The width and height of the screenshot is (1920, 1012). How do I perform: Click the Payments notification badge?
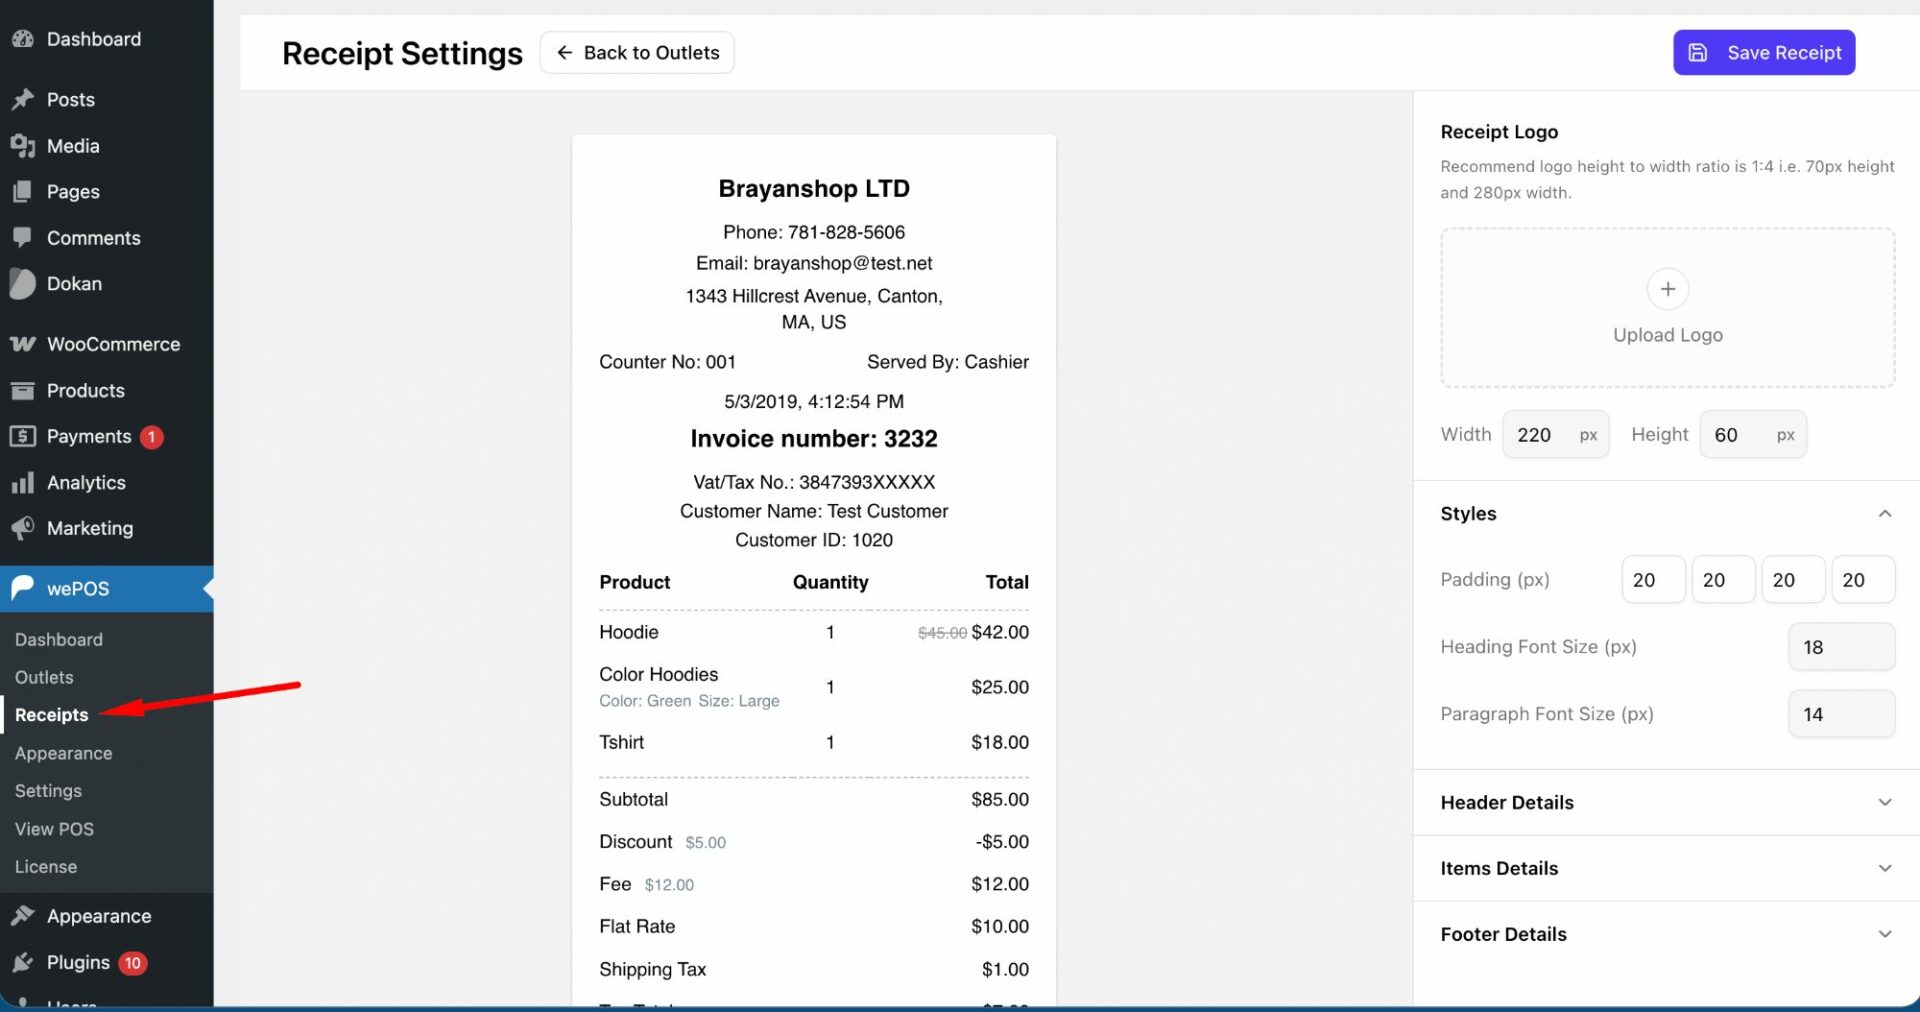point(152,437)
